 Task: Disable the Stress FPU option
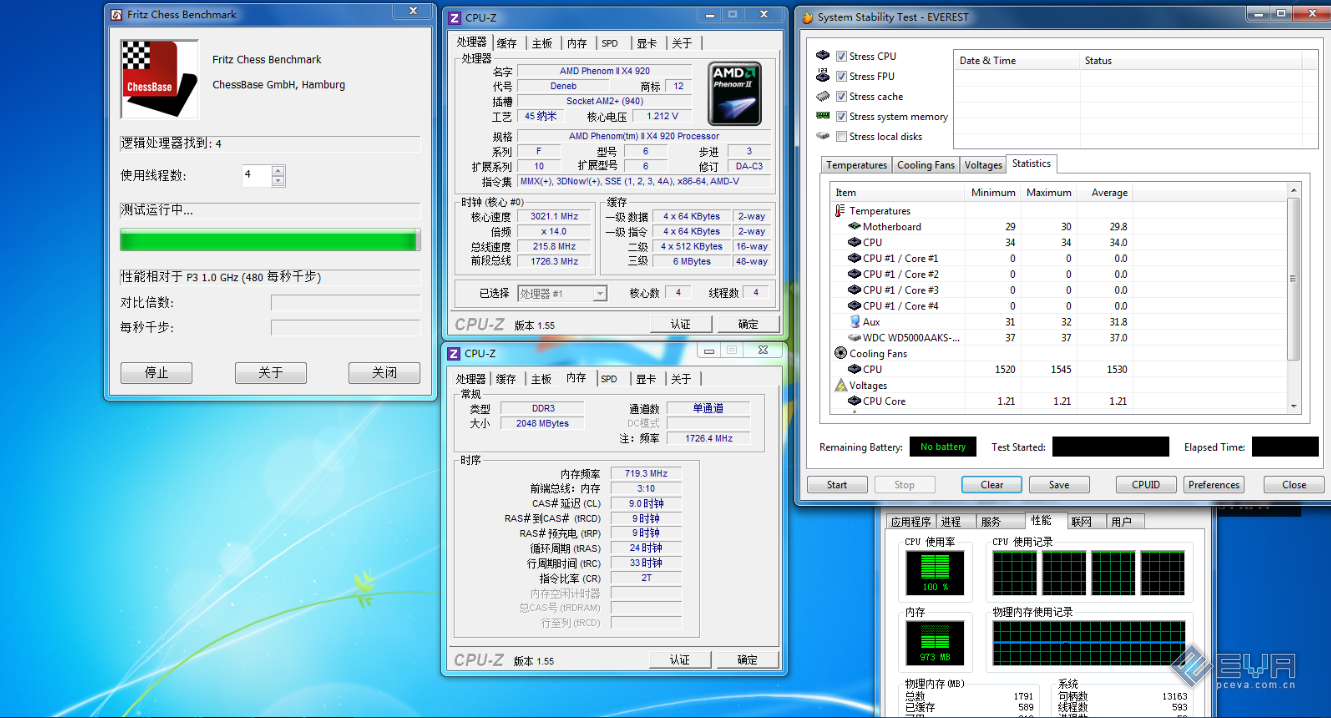(842, 77)
